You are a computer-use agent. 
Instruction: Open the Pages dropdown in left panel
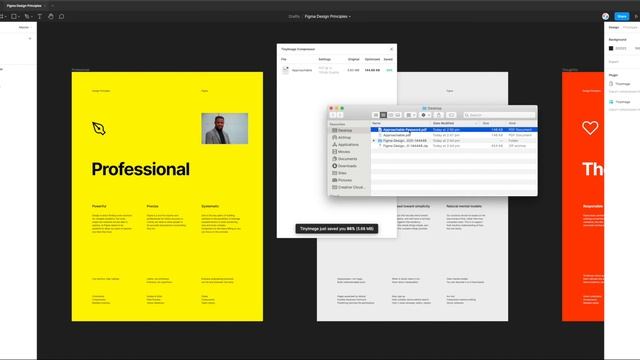pos(24,27)
